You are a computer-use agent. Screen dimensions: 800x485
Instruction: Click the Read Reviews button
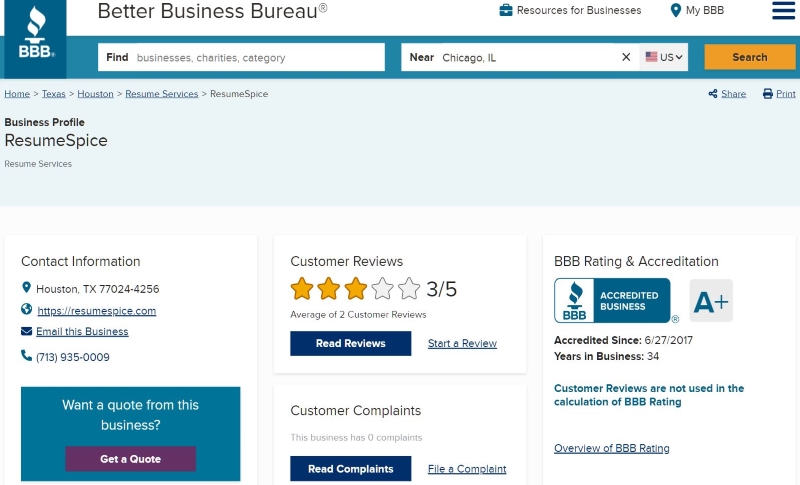click(x=351, y=343)
